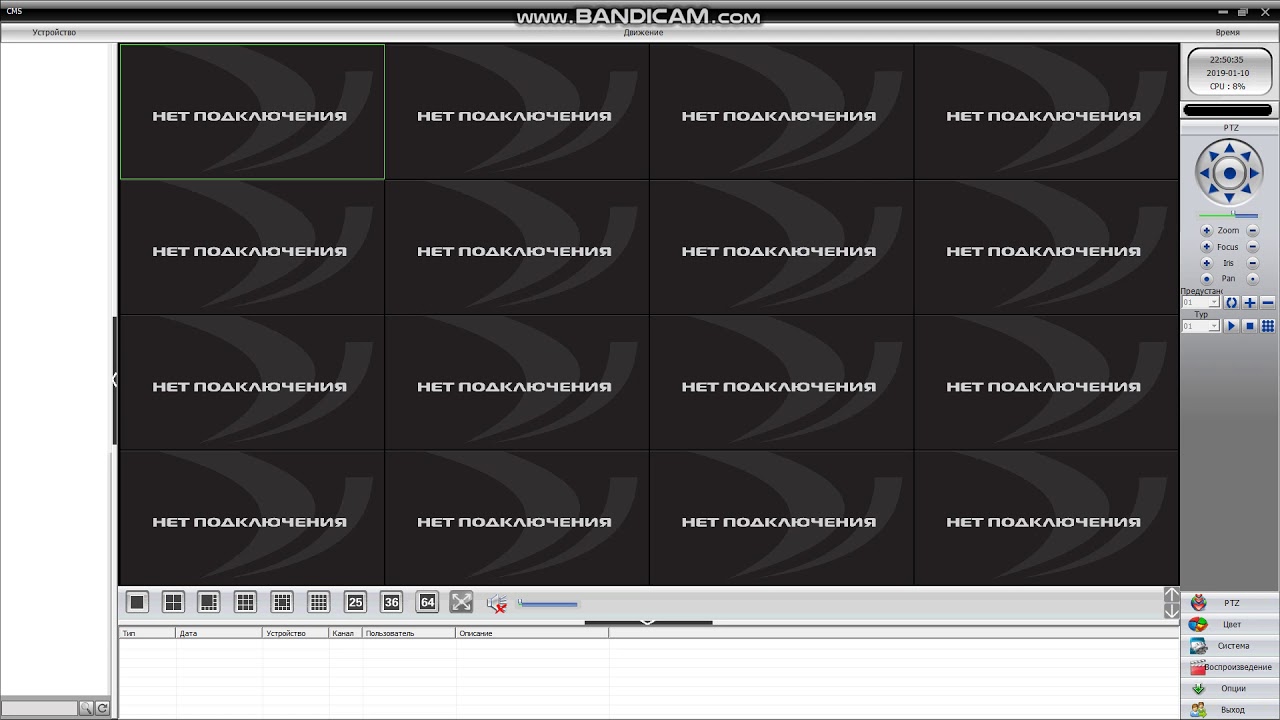Image resolution: width=1280 pixels, height=720 pixels.
Task: Delete a preset with the minus button
Action: tap(1268, 302)
